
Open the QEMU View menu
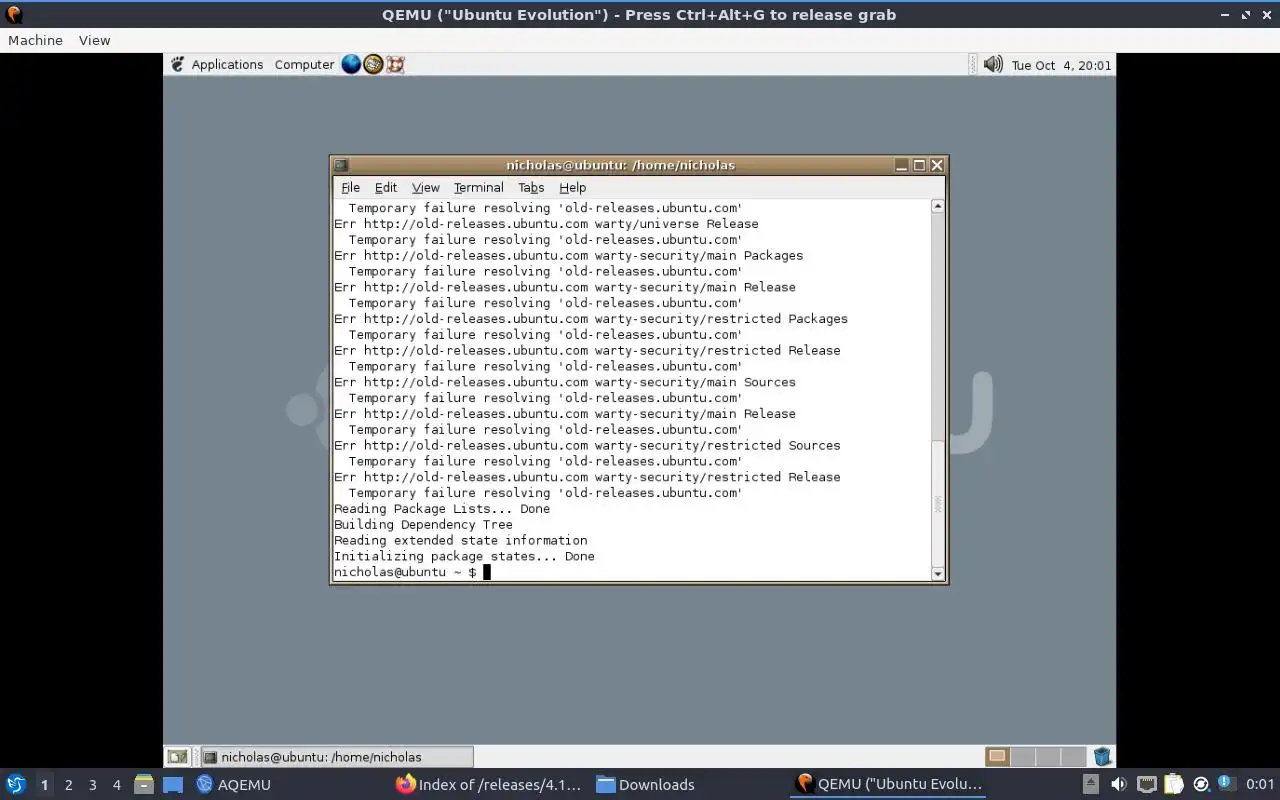point(94,40)
